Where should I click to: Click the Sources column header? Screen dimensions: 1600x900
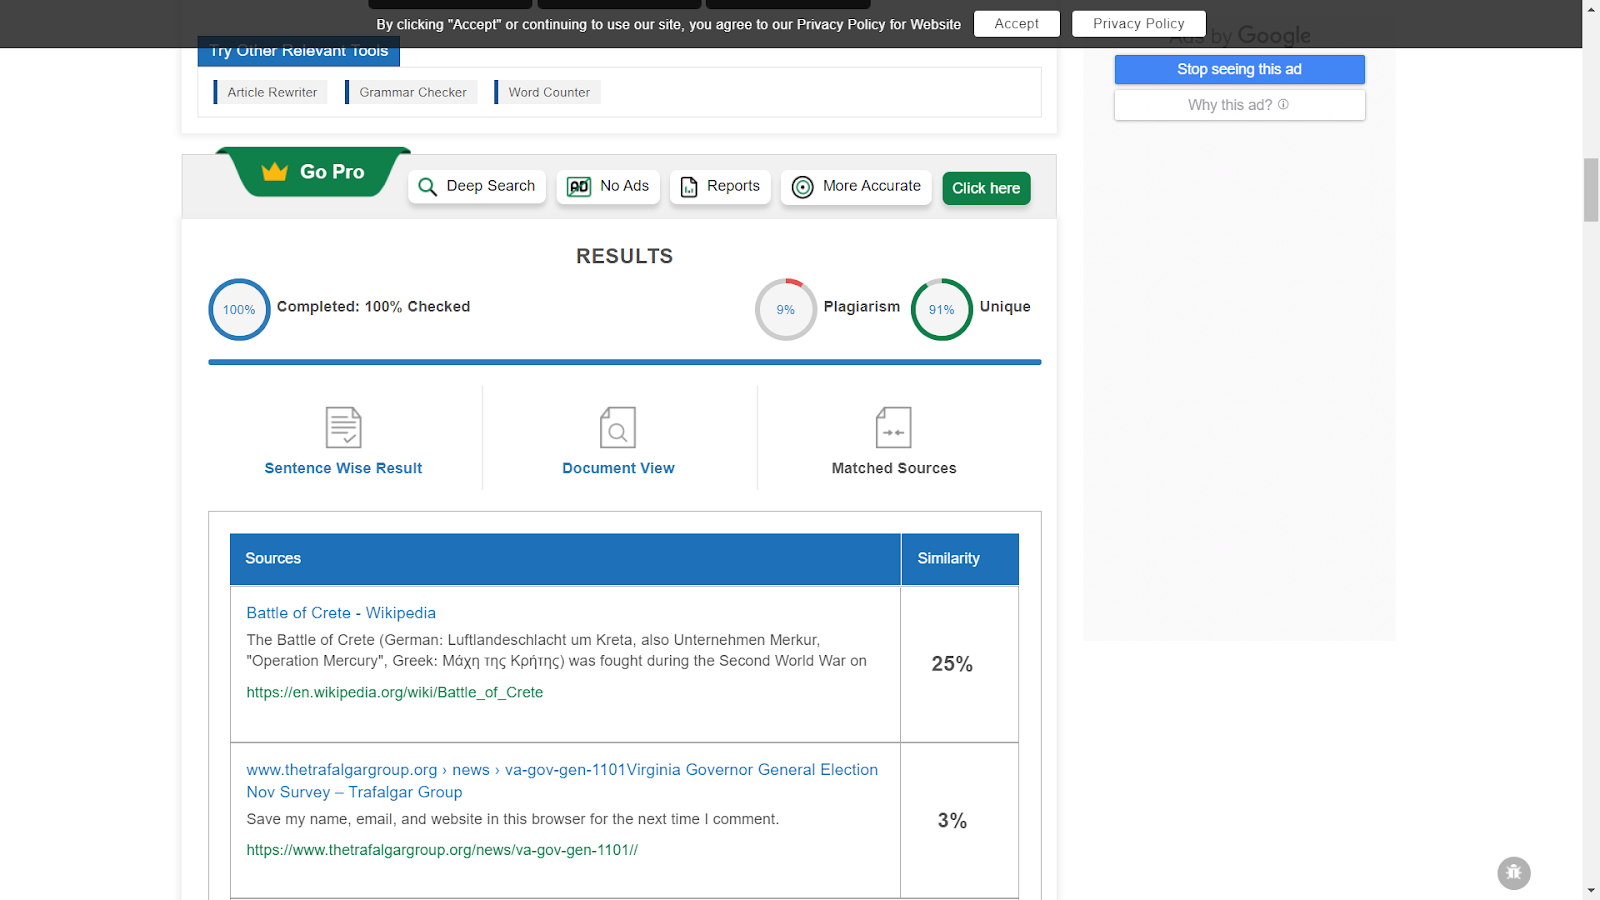tap(566, 559)
